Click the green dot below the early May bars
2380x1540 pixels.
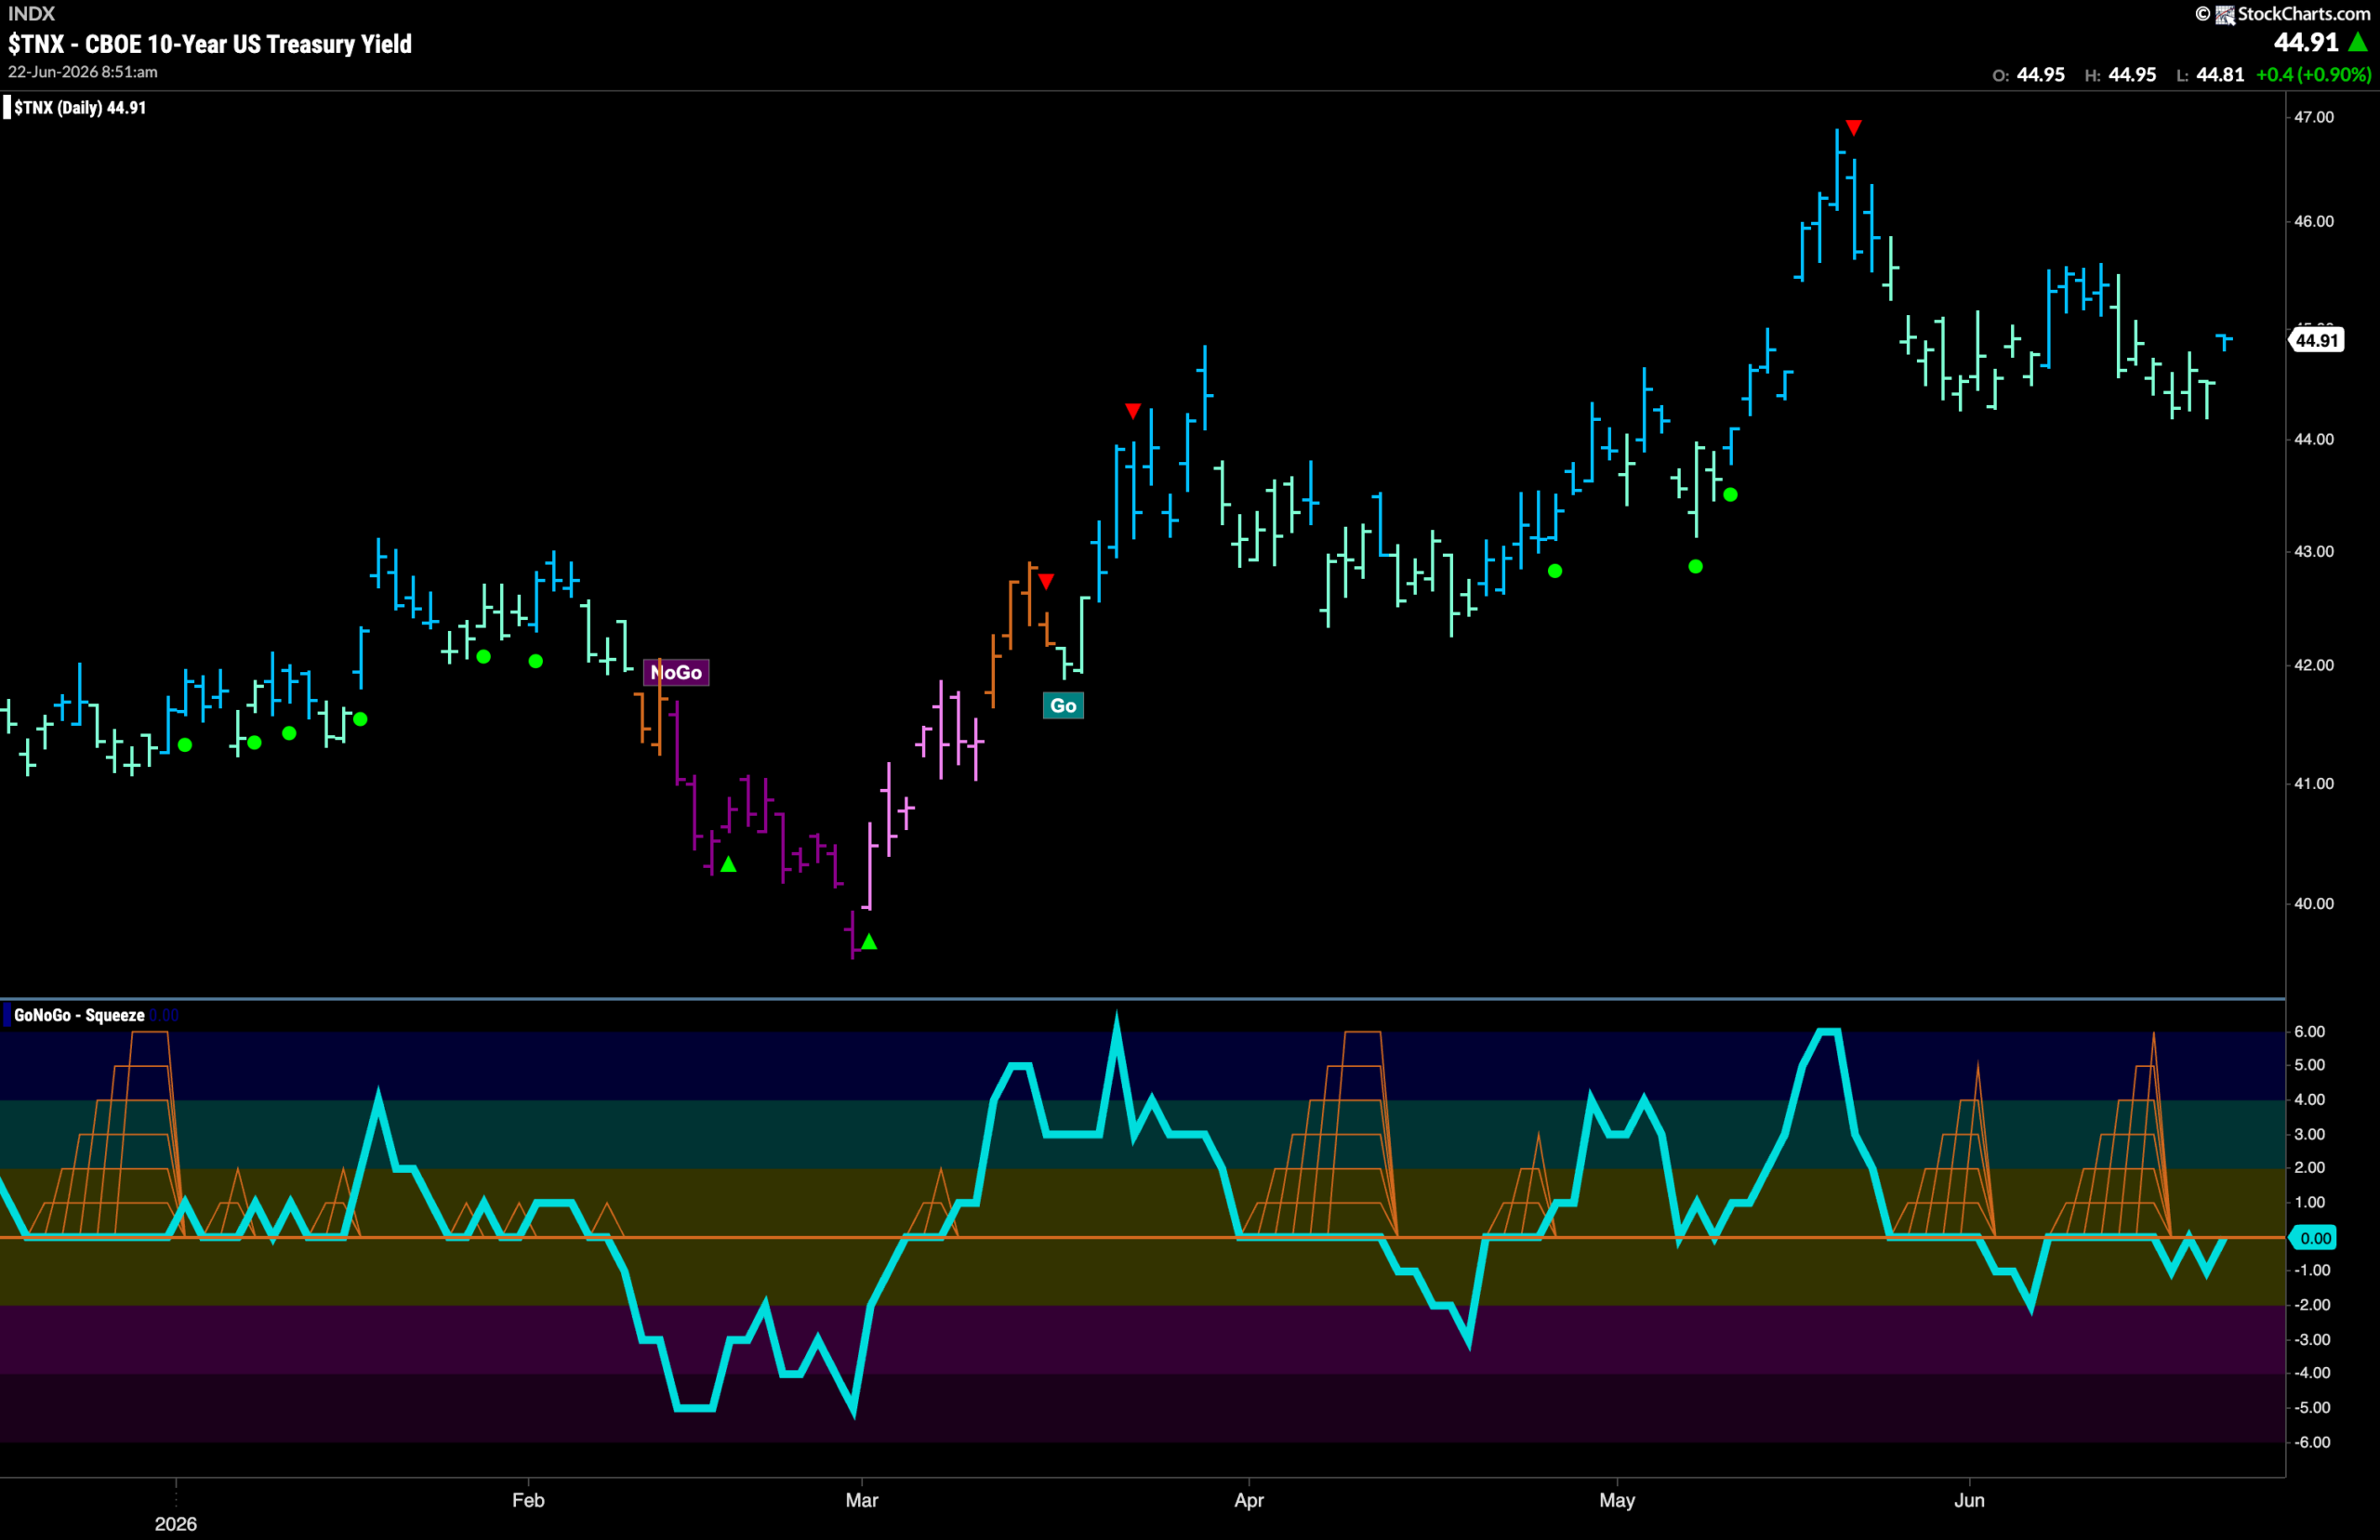tap(1695, 567)
